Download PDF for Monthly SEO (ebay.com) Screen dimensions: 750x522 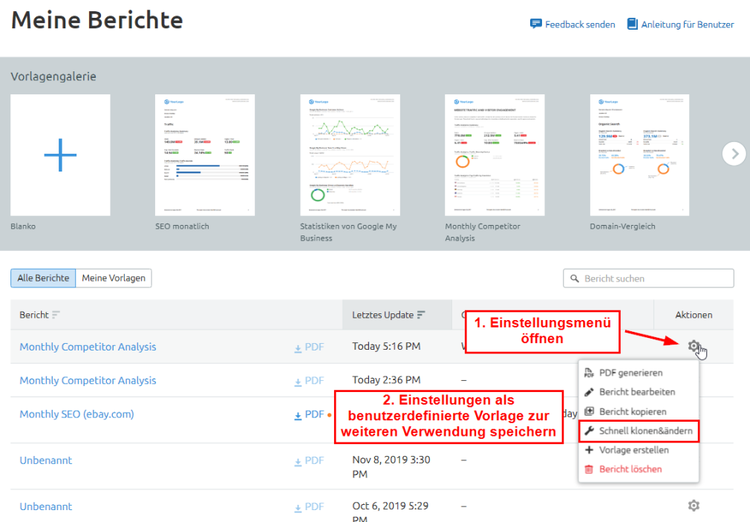pyautogui.click(x=309, y=414)
